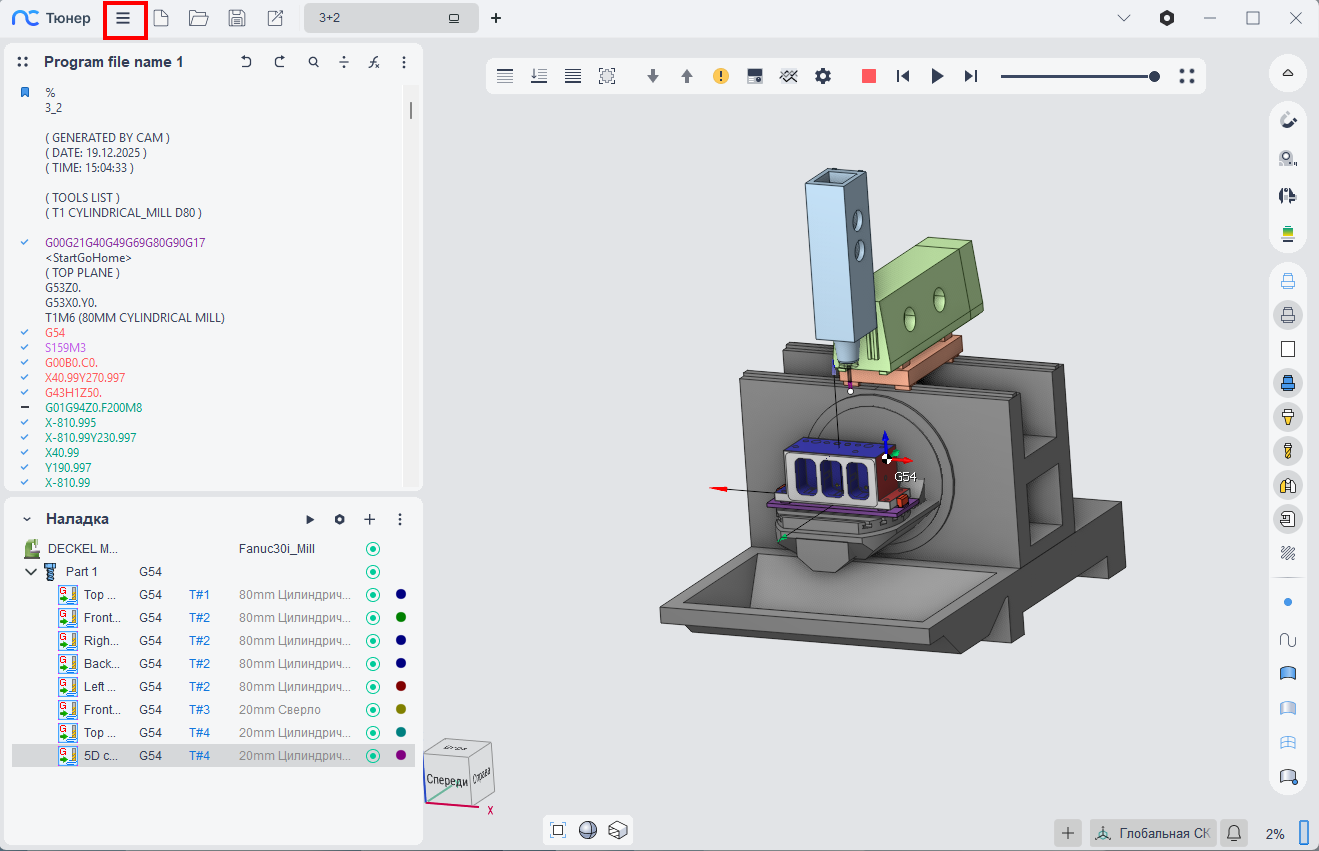Click the save file icon
Viewport: 1319px width, 851px height.
(237, 18)
